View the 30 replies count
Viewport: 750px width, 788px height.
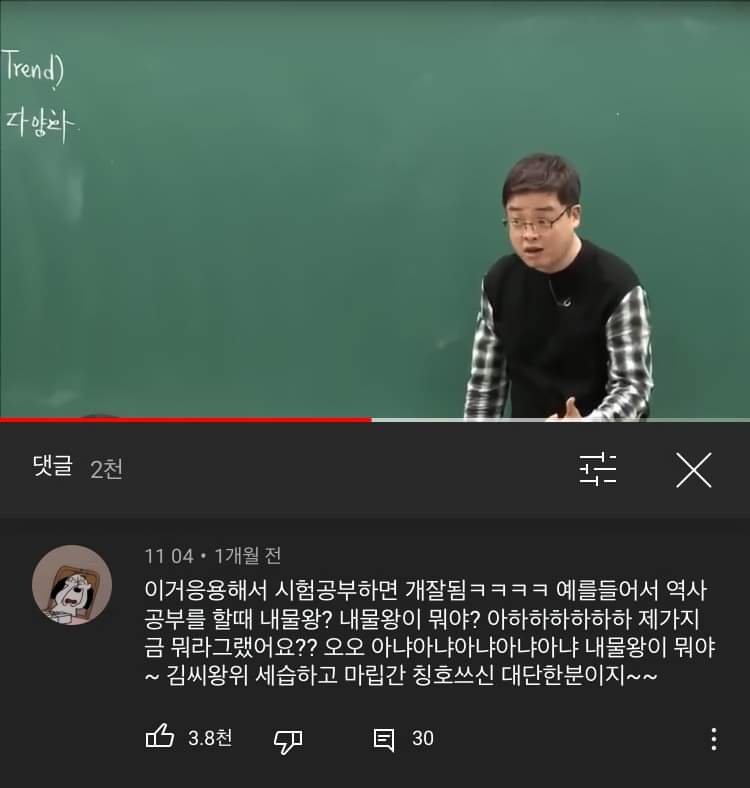[x=423, y=738]
